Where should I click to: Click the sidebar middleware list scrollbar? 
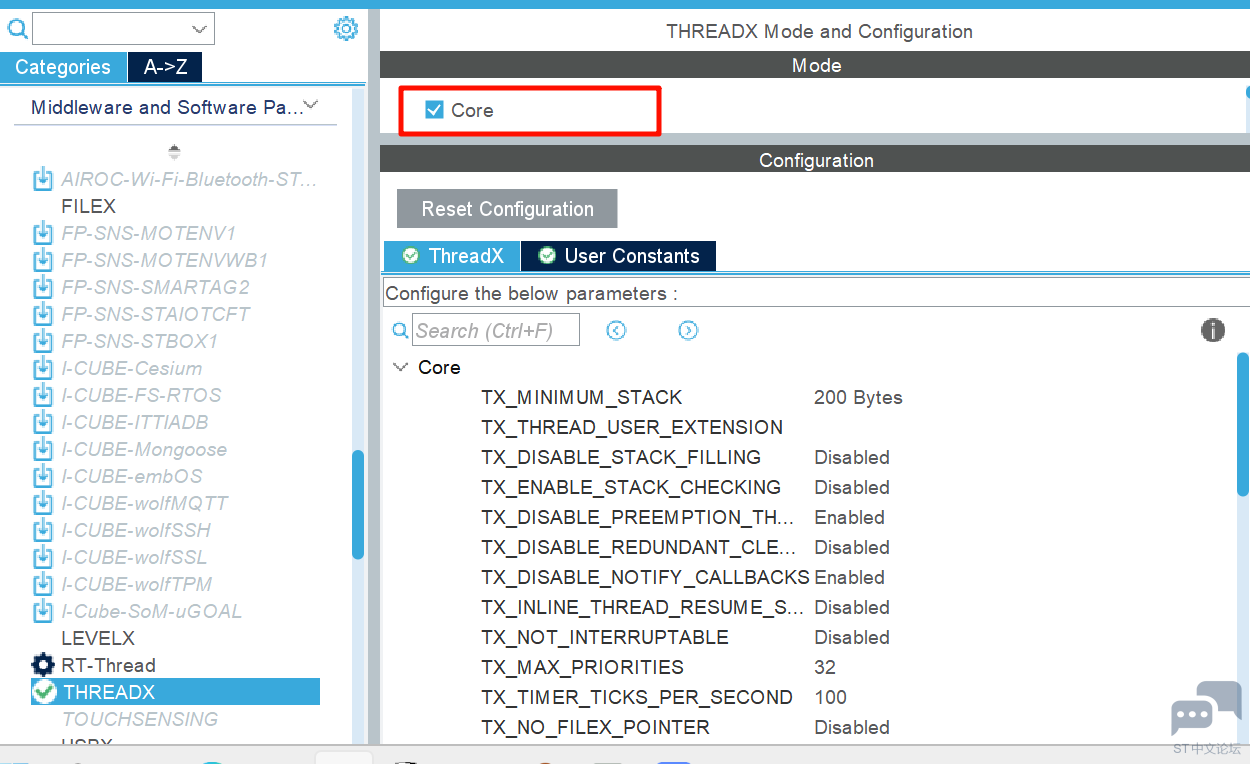pos(358,504)
